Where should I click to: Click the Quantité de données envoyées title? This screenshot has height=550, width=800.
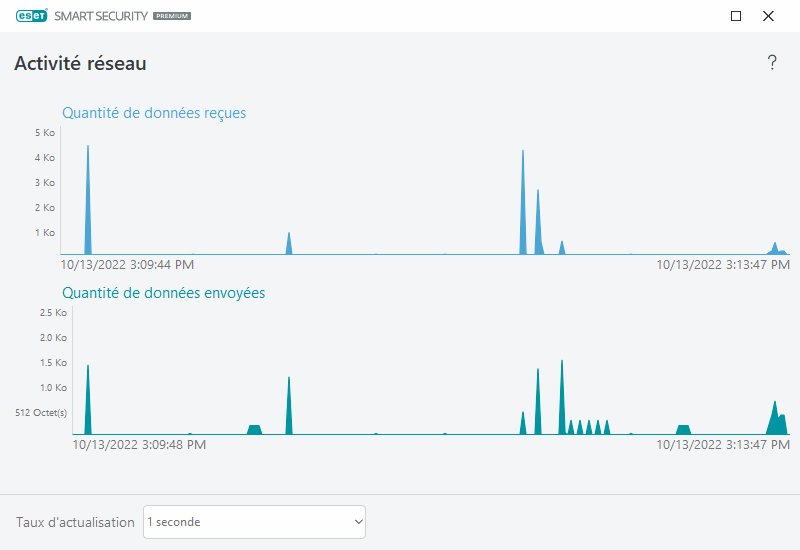click(163, 293)
